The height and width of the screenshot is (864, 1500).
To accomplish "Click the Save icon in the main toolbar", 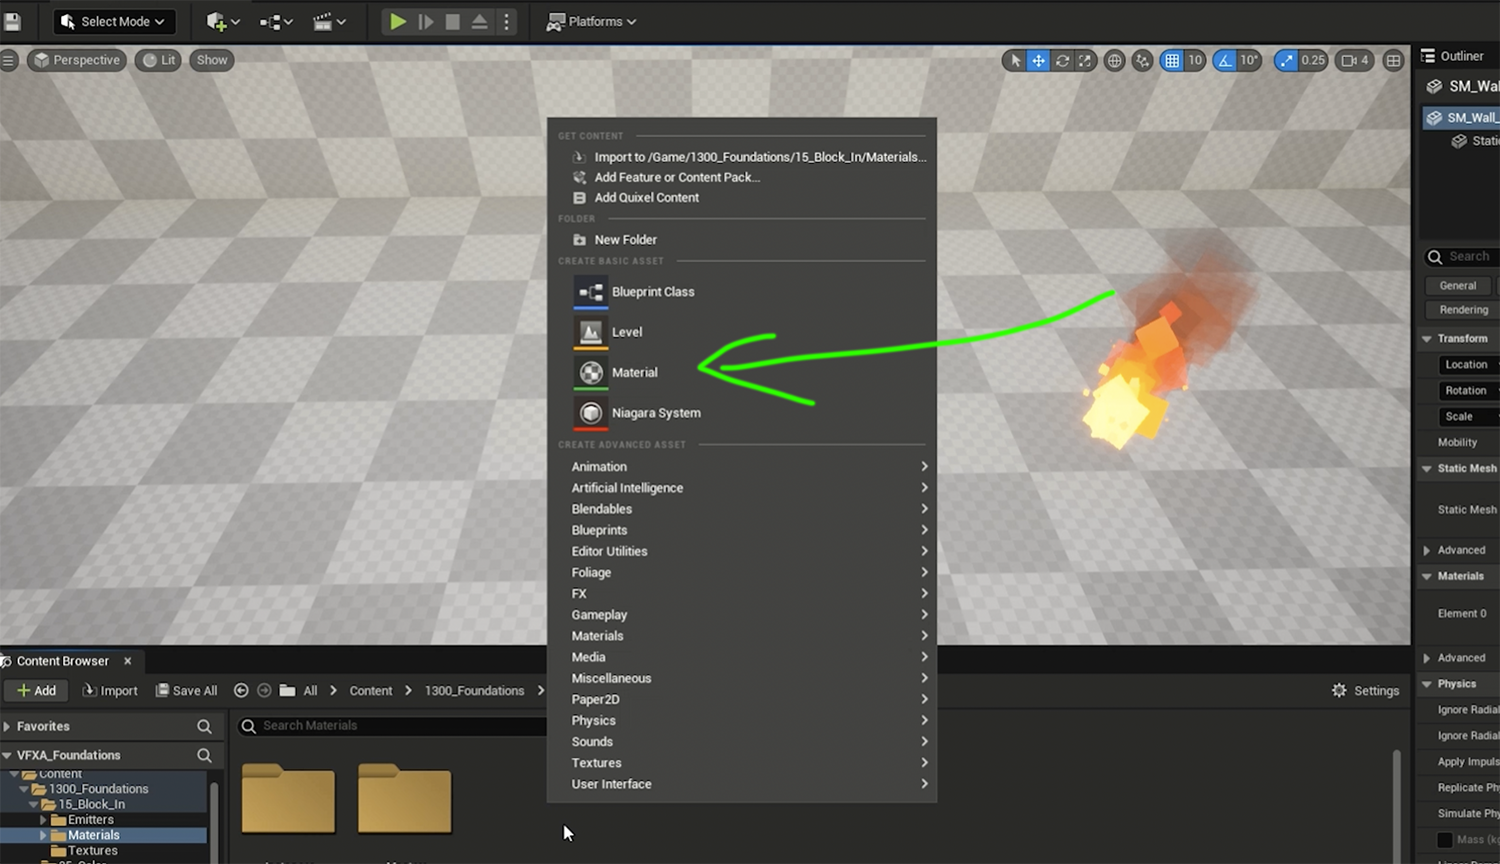I will tap(12, 21).
